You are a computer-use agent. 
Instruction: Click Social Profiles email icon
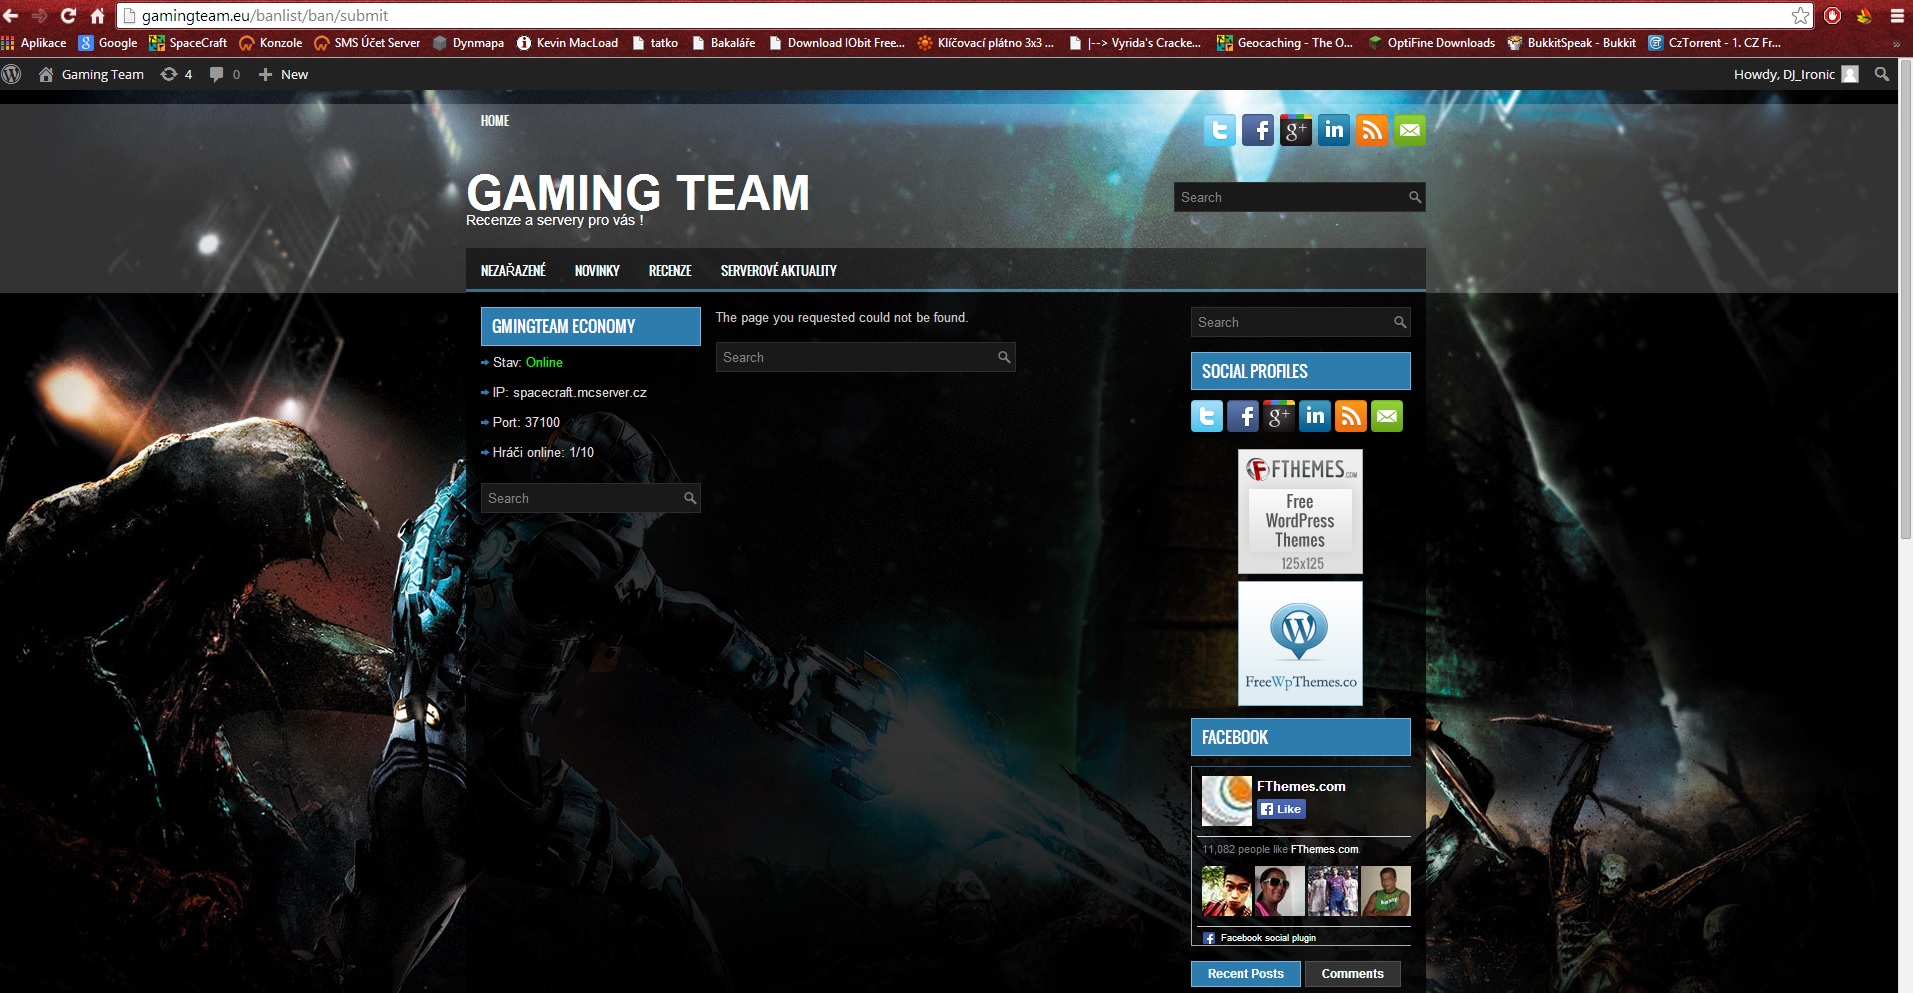[1387, 416]
